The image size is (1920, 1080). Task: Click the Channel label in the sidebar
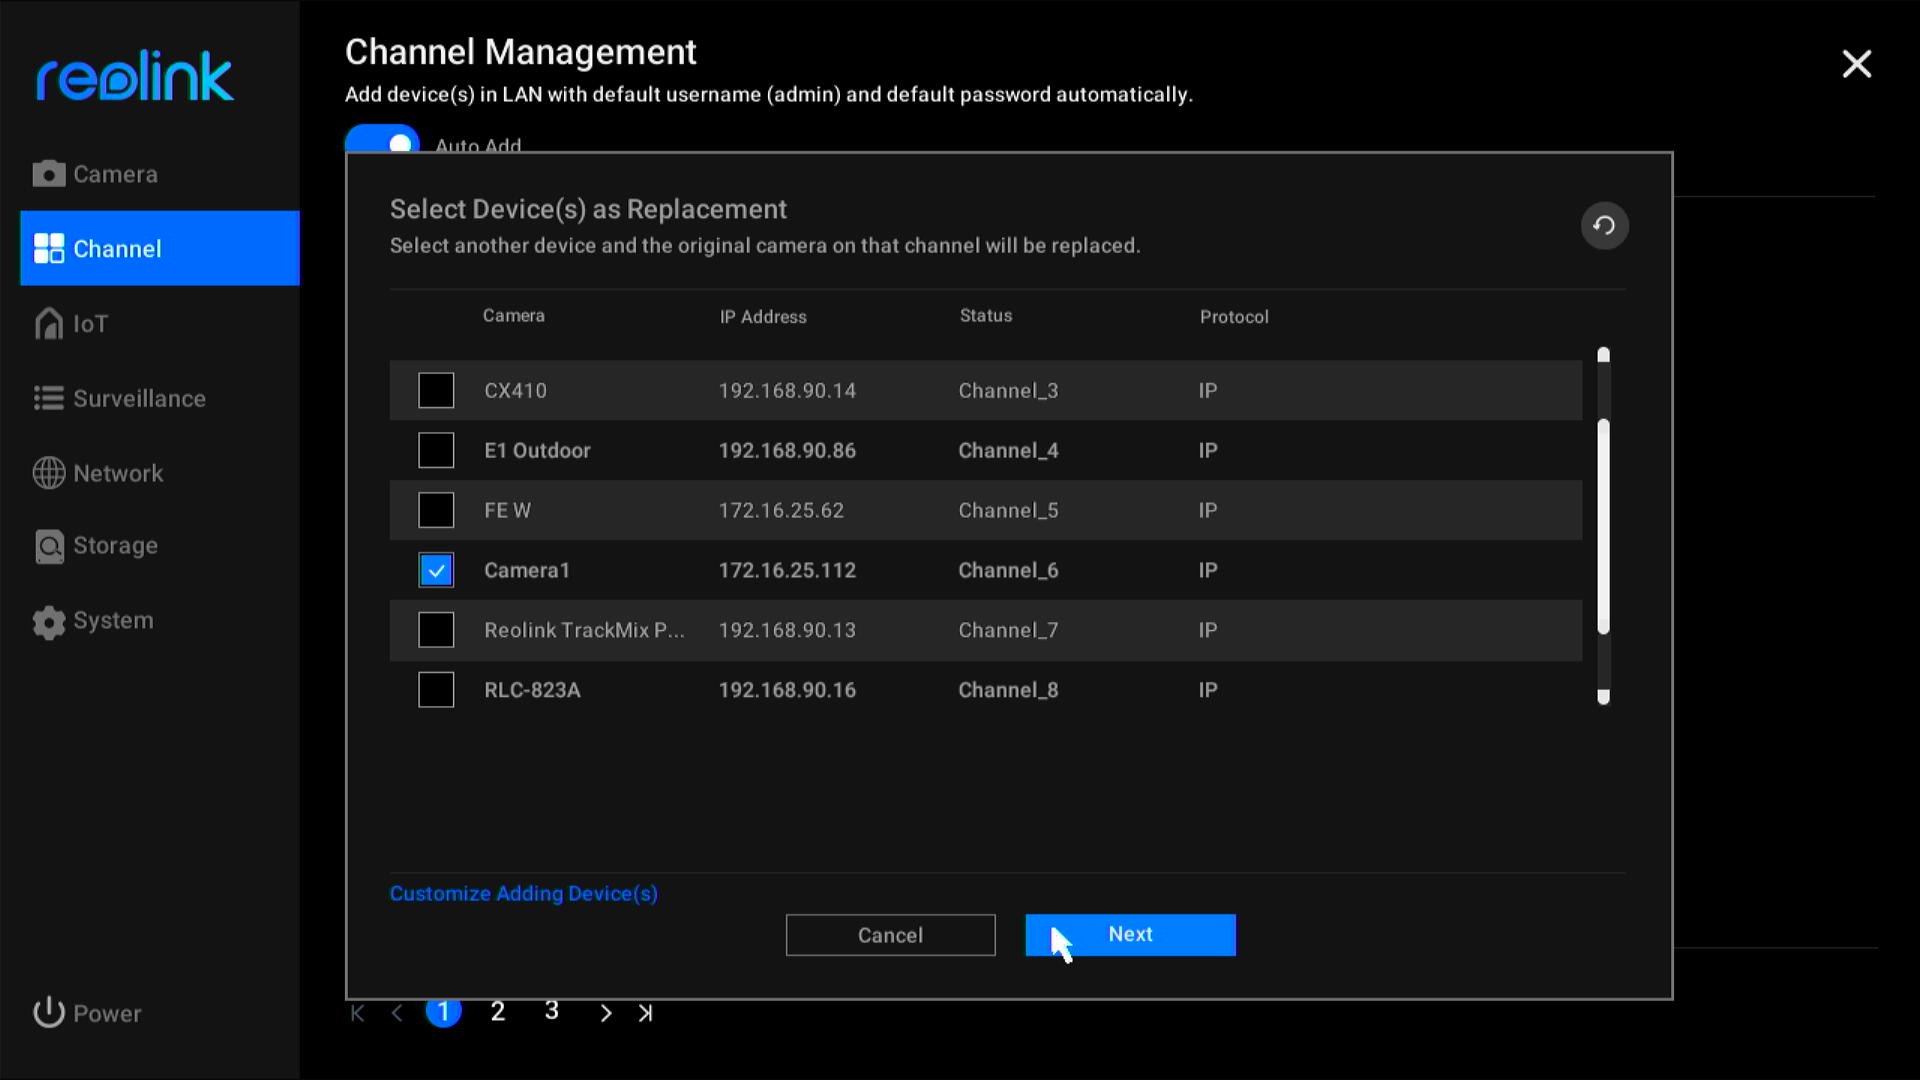[x=117, y=249]
